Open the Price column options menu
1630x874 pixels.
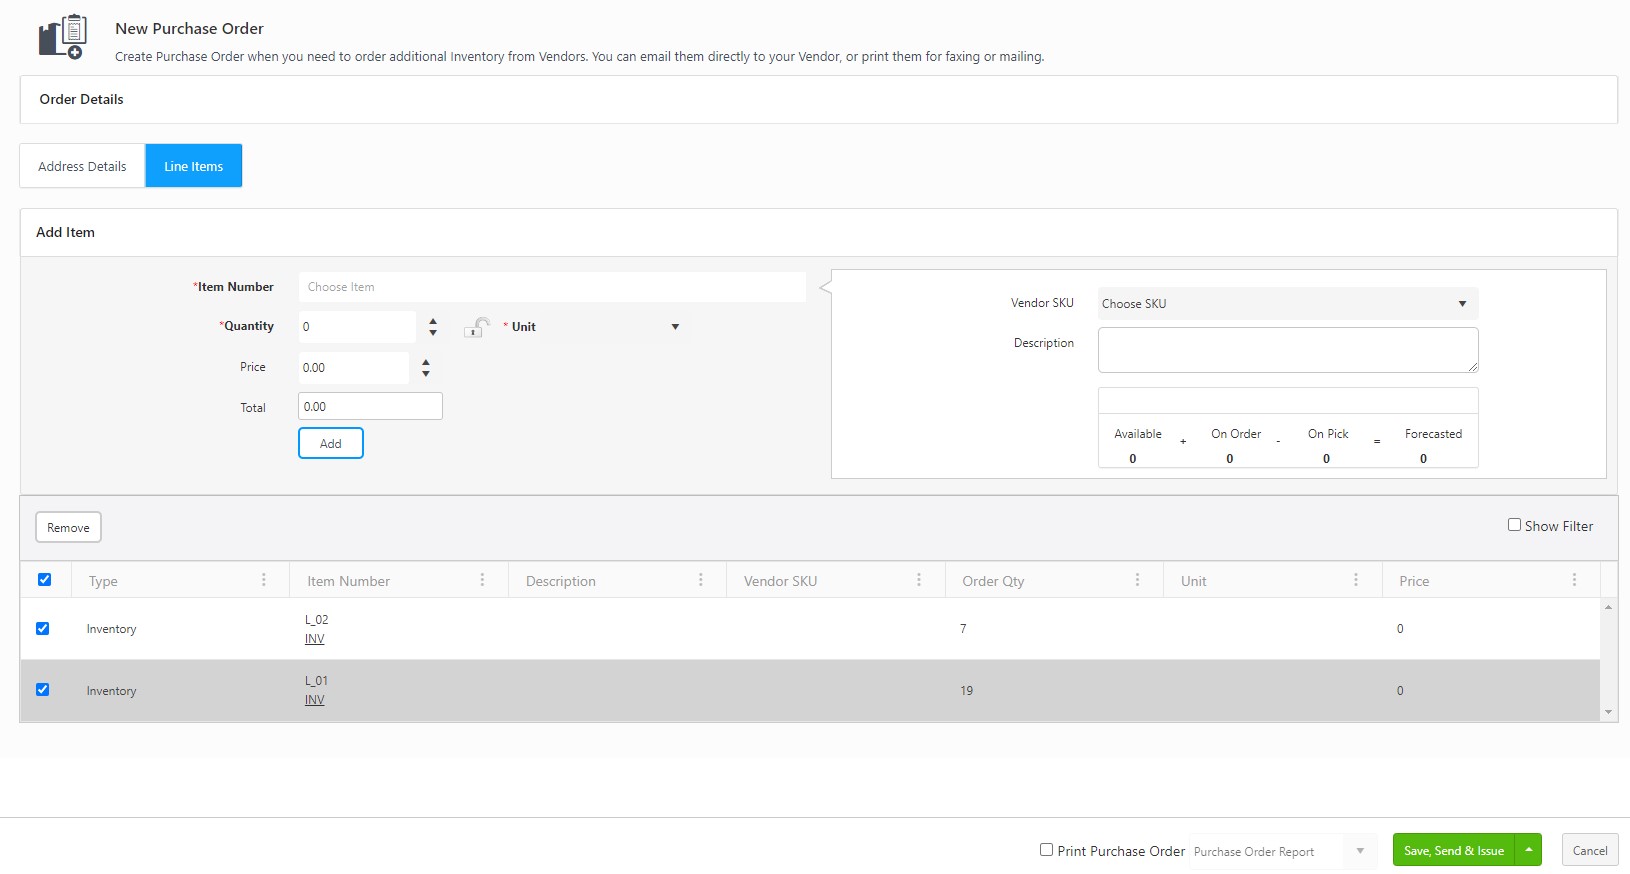click(x=1574, y=580)
